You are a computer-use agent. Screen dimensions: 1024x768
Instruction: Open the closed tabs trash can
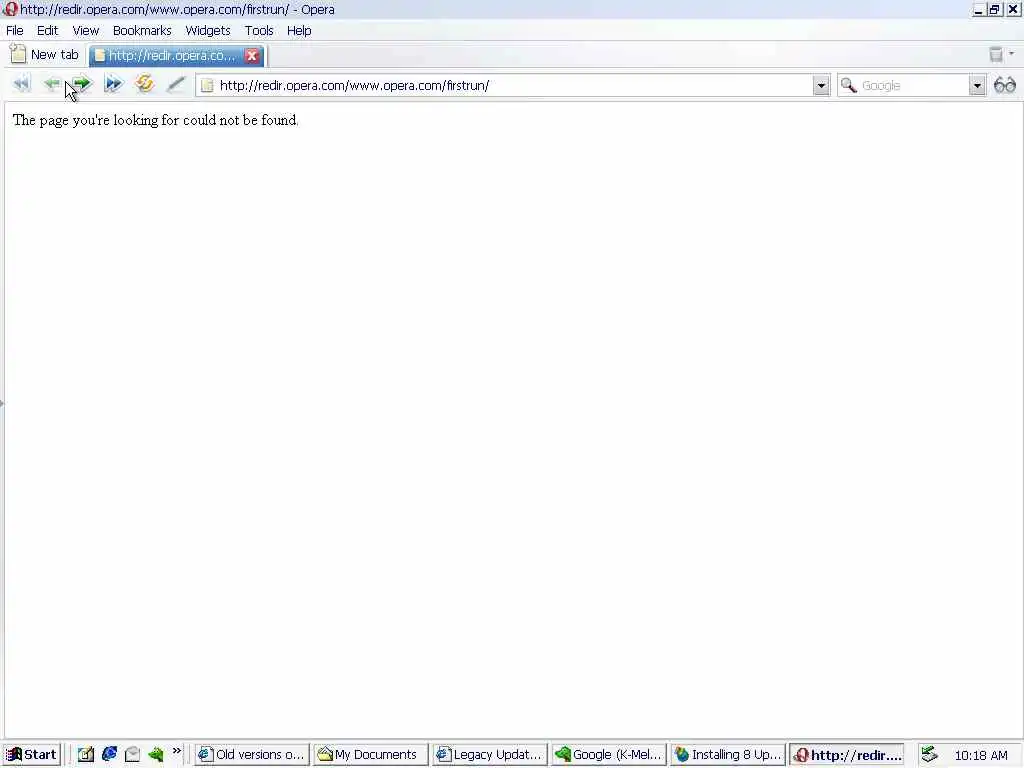pyautogui.click(x=995, y=55)
